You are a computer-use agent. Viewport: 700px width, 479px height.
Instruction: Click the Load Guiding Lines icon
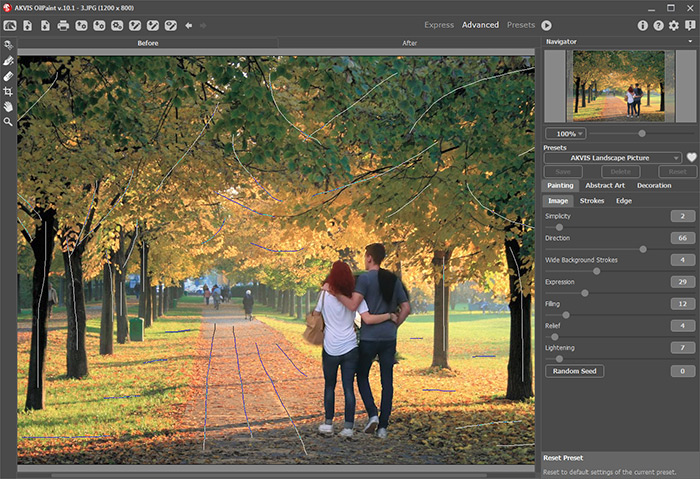tap(135, 25)
